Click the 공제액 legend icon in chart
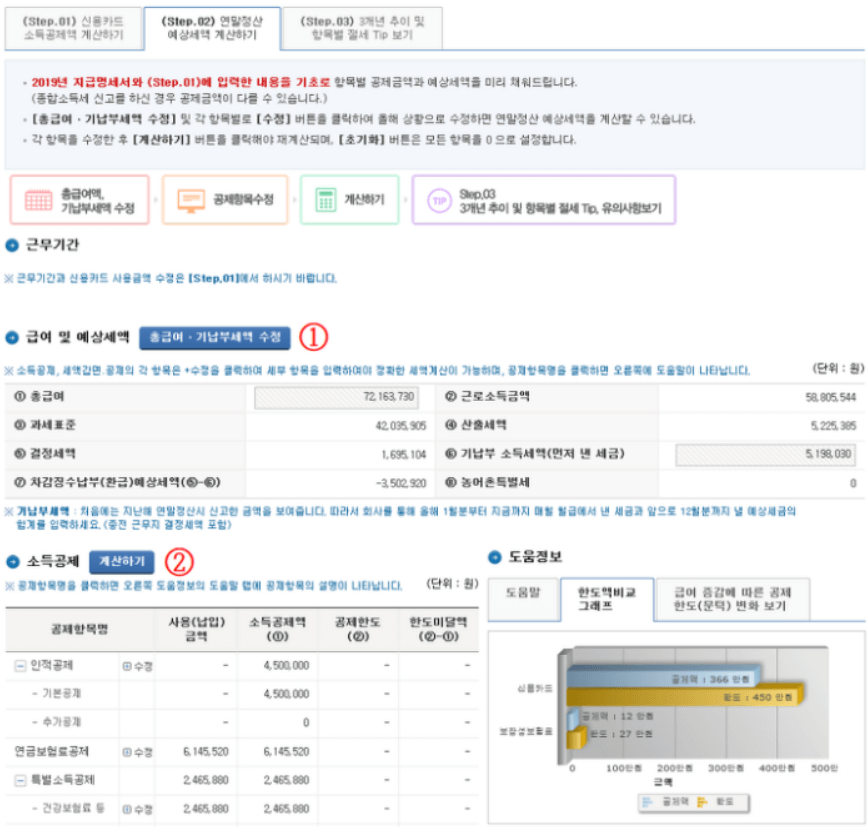 pos(647,802)
